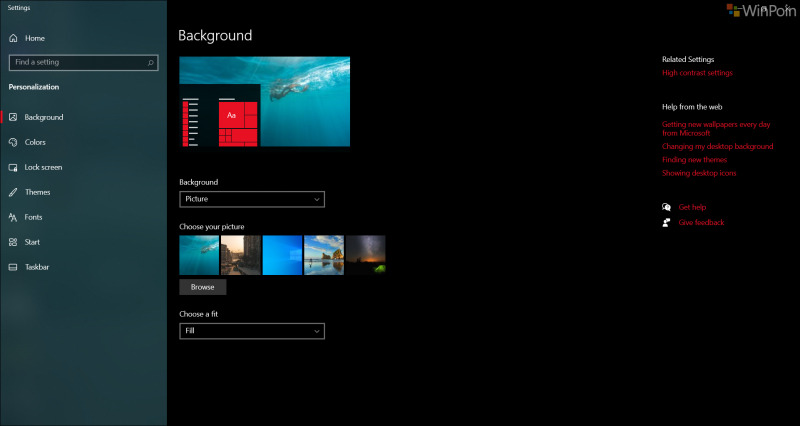Screen dimensions: 800x426
Task: Open the Background type dropdown showing Picture
Action: (252, 199)
